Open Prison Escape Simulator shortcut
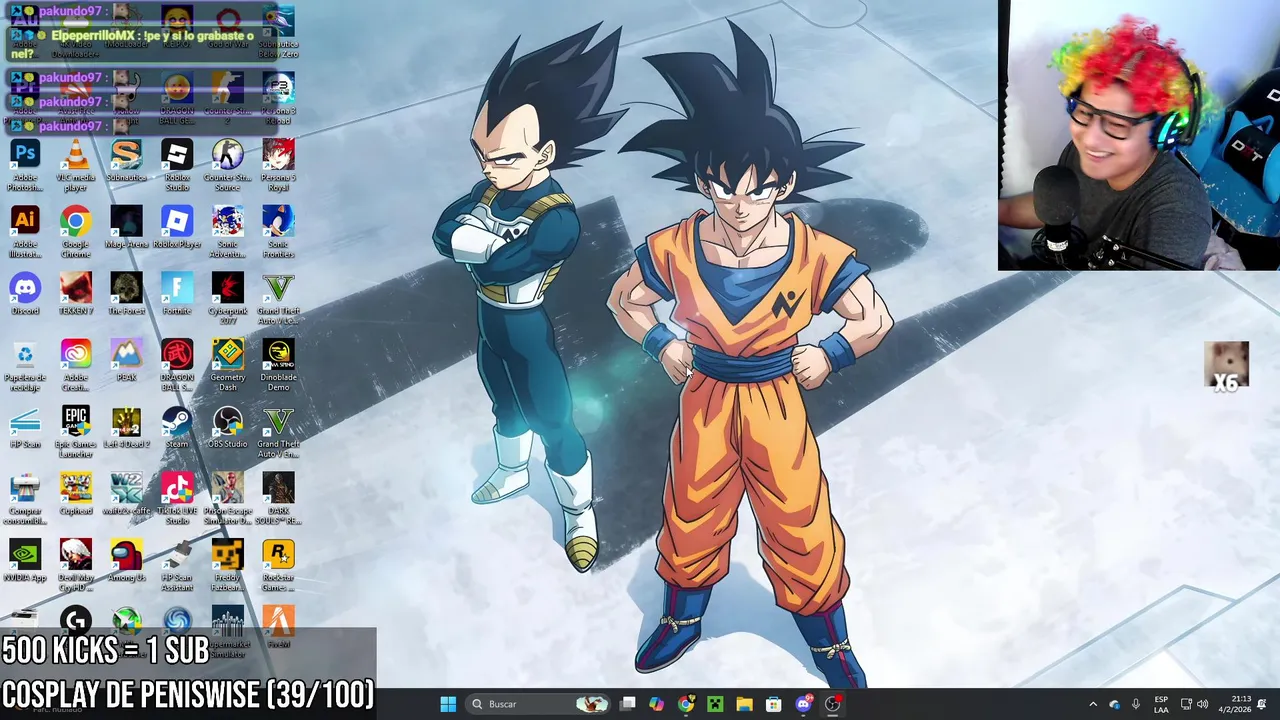The width and height of the screenshot is (1280, 720). pyautogui.click(x=227, y=499)
